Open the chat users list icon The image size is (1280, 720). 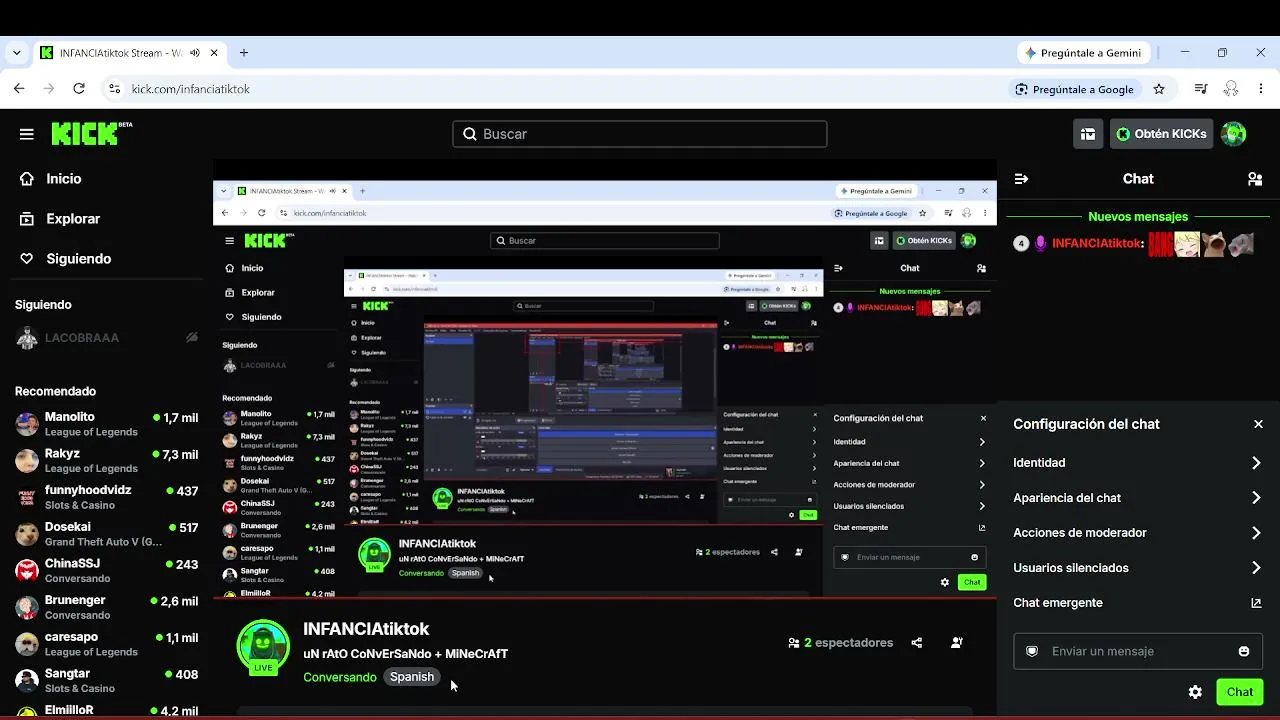pyautogui.click(x=1255, y=179)
